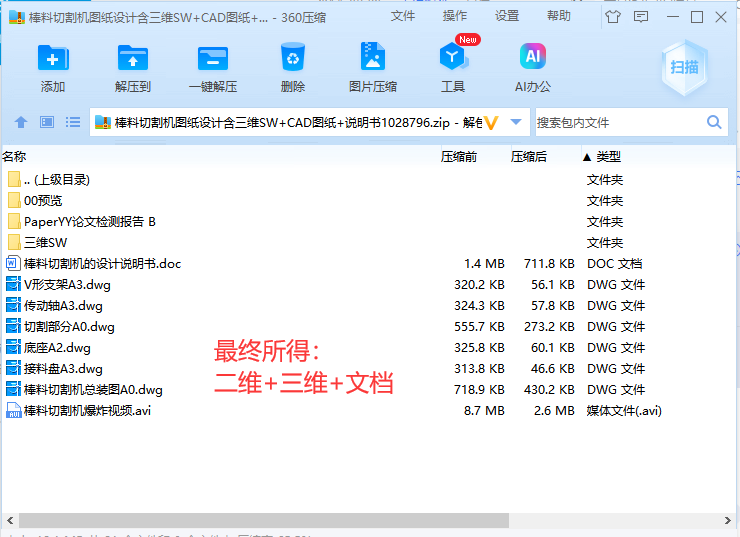Click the 添加 (Add) toolbar icon
The height and width of the screenshot is (537, 740).
tap(53, 59)
